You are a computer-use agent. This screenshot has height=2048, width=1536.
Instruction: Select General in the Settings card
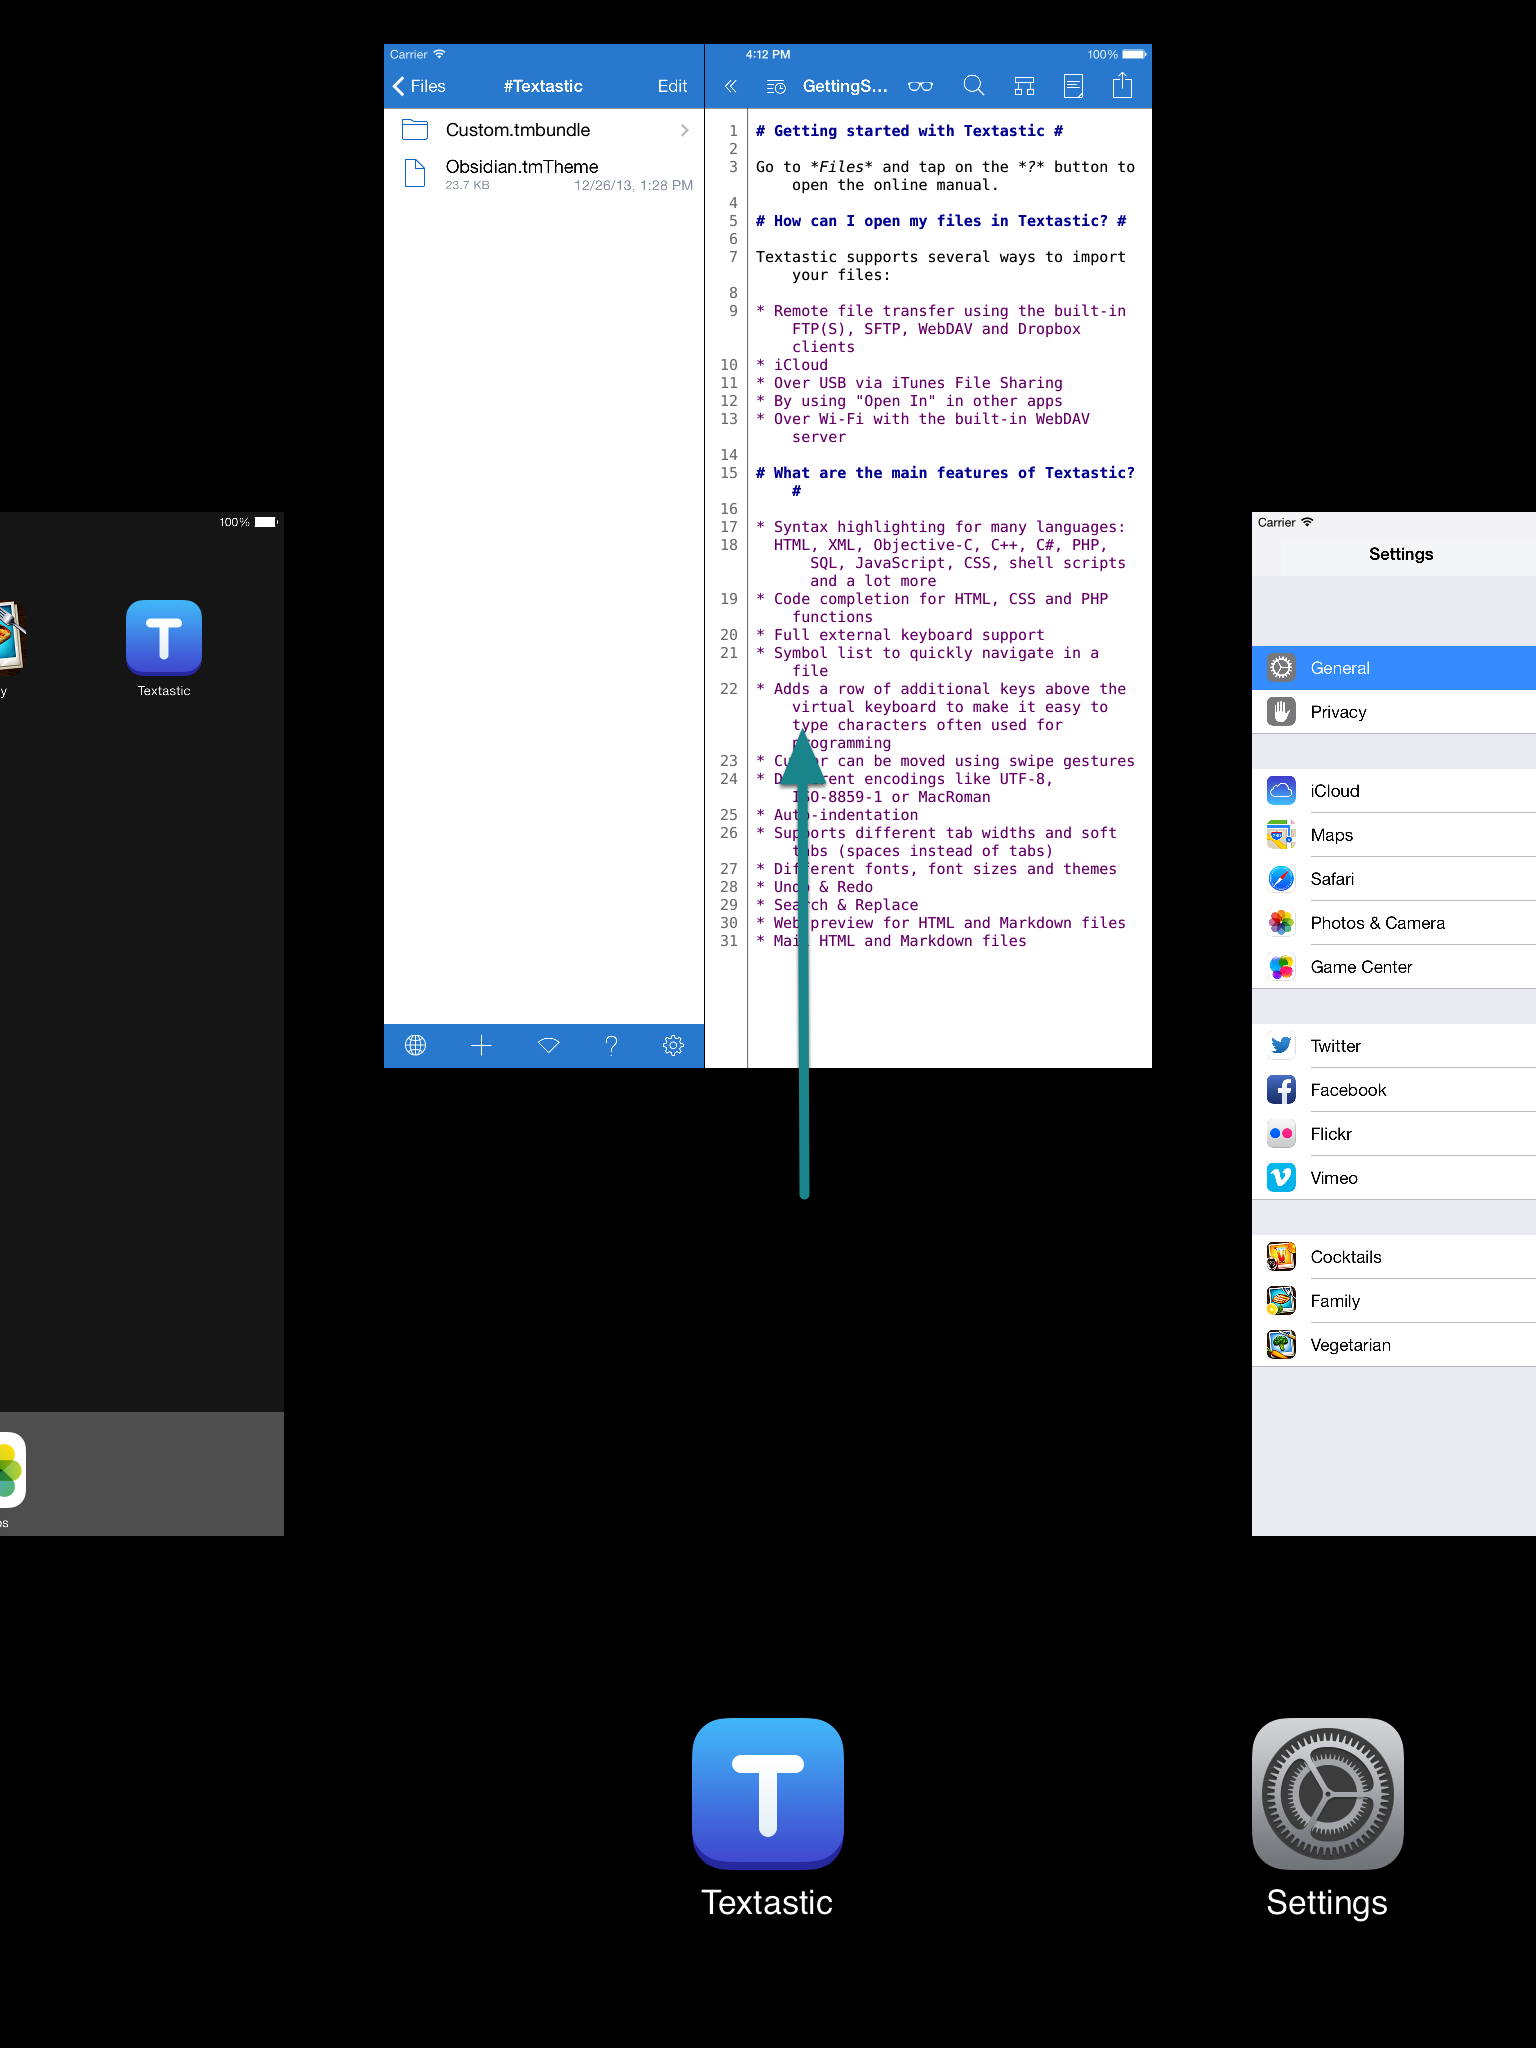click(1394, 668)
